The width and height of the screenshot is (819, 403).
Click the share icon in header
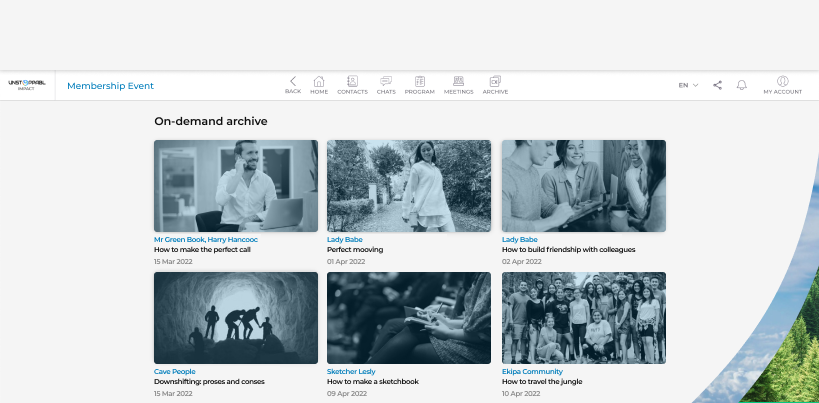718,85
